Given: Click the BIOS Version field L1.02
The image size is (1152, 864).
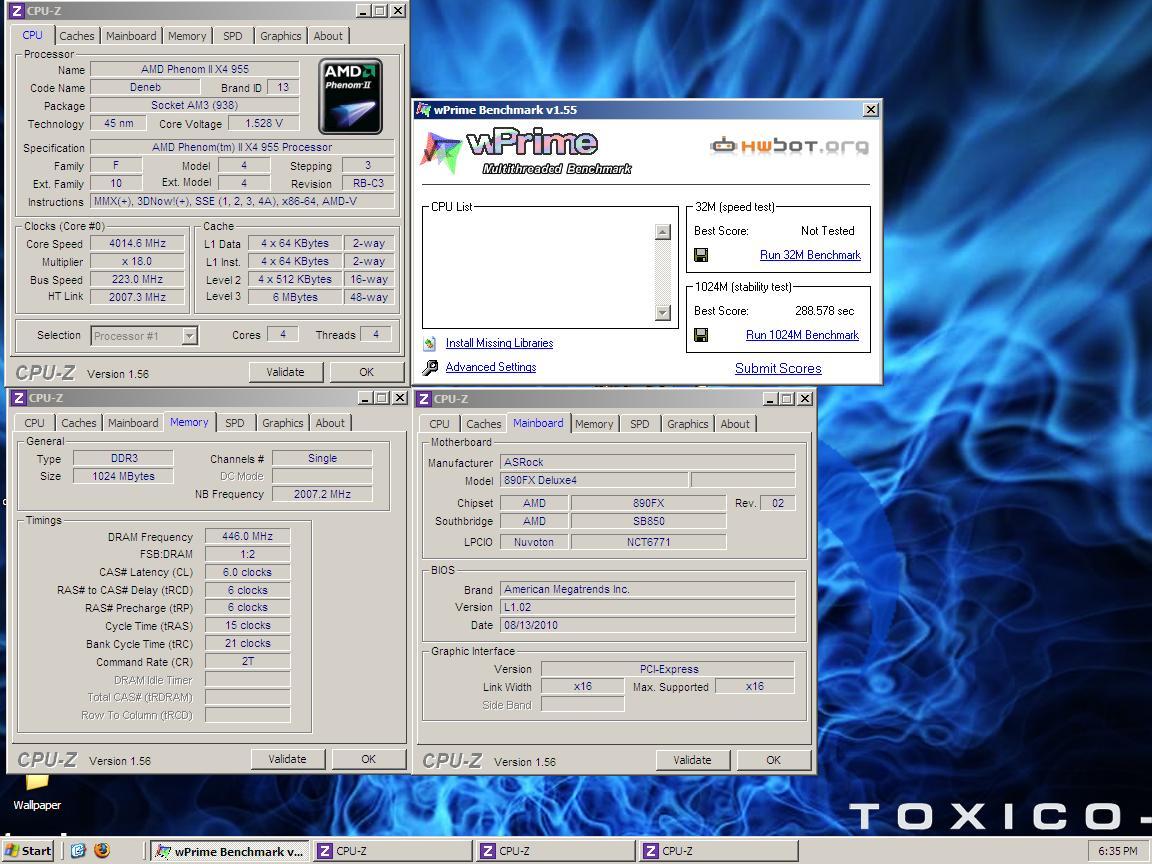Looking at the screenshot, I should [647, 607].
